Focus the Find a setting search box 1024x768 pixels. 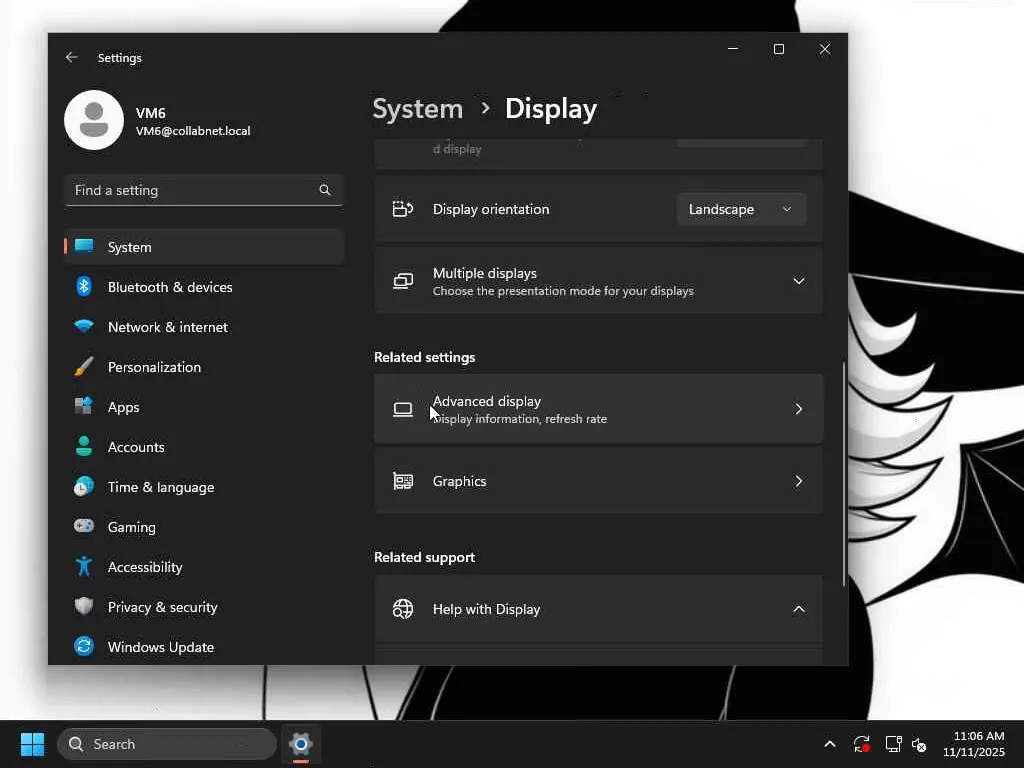pos(204,190)
